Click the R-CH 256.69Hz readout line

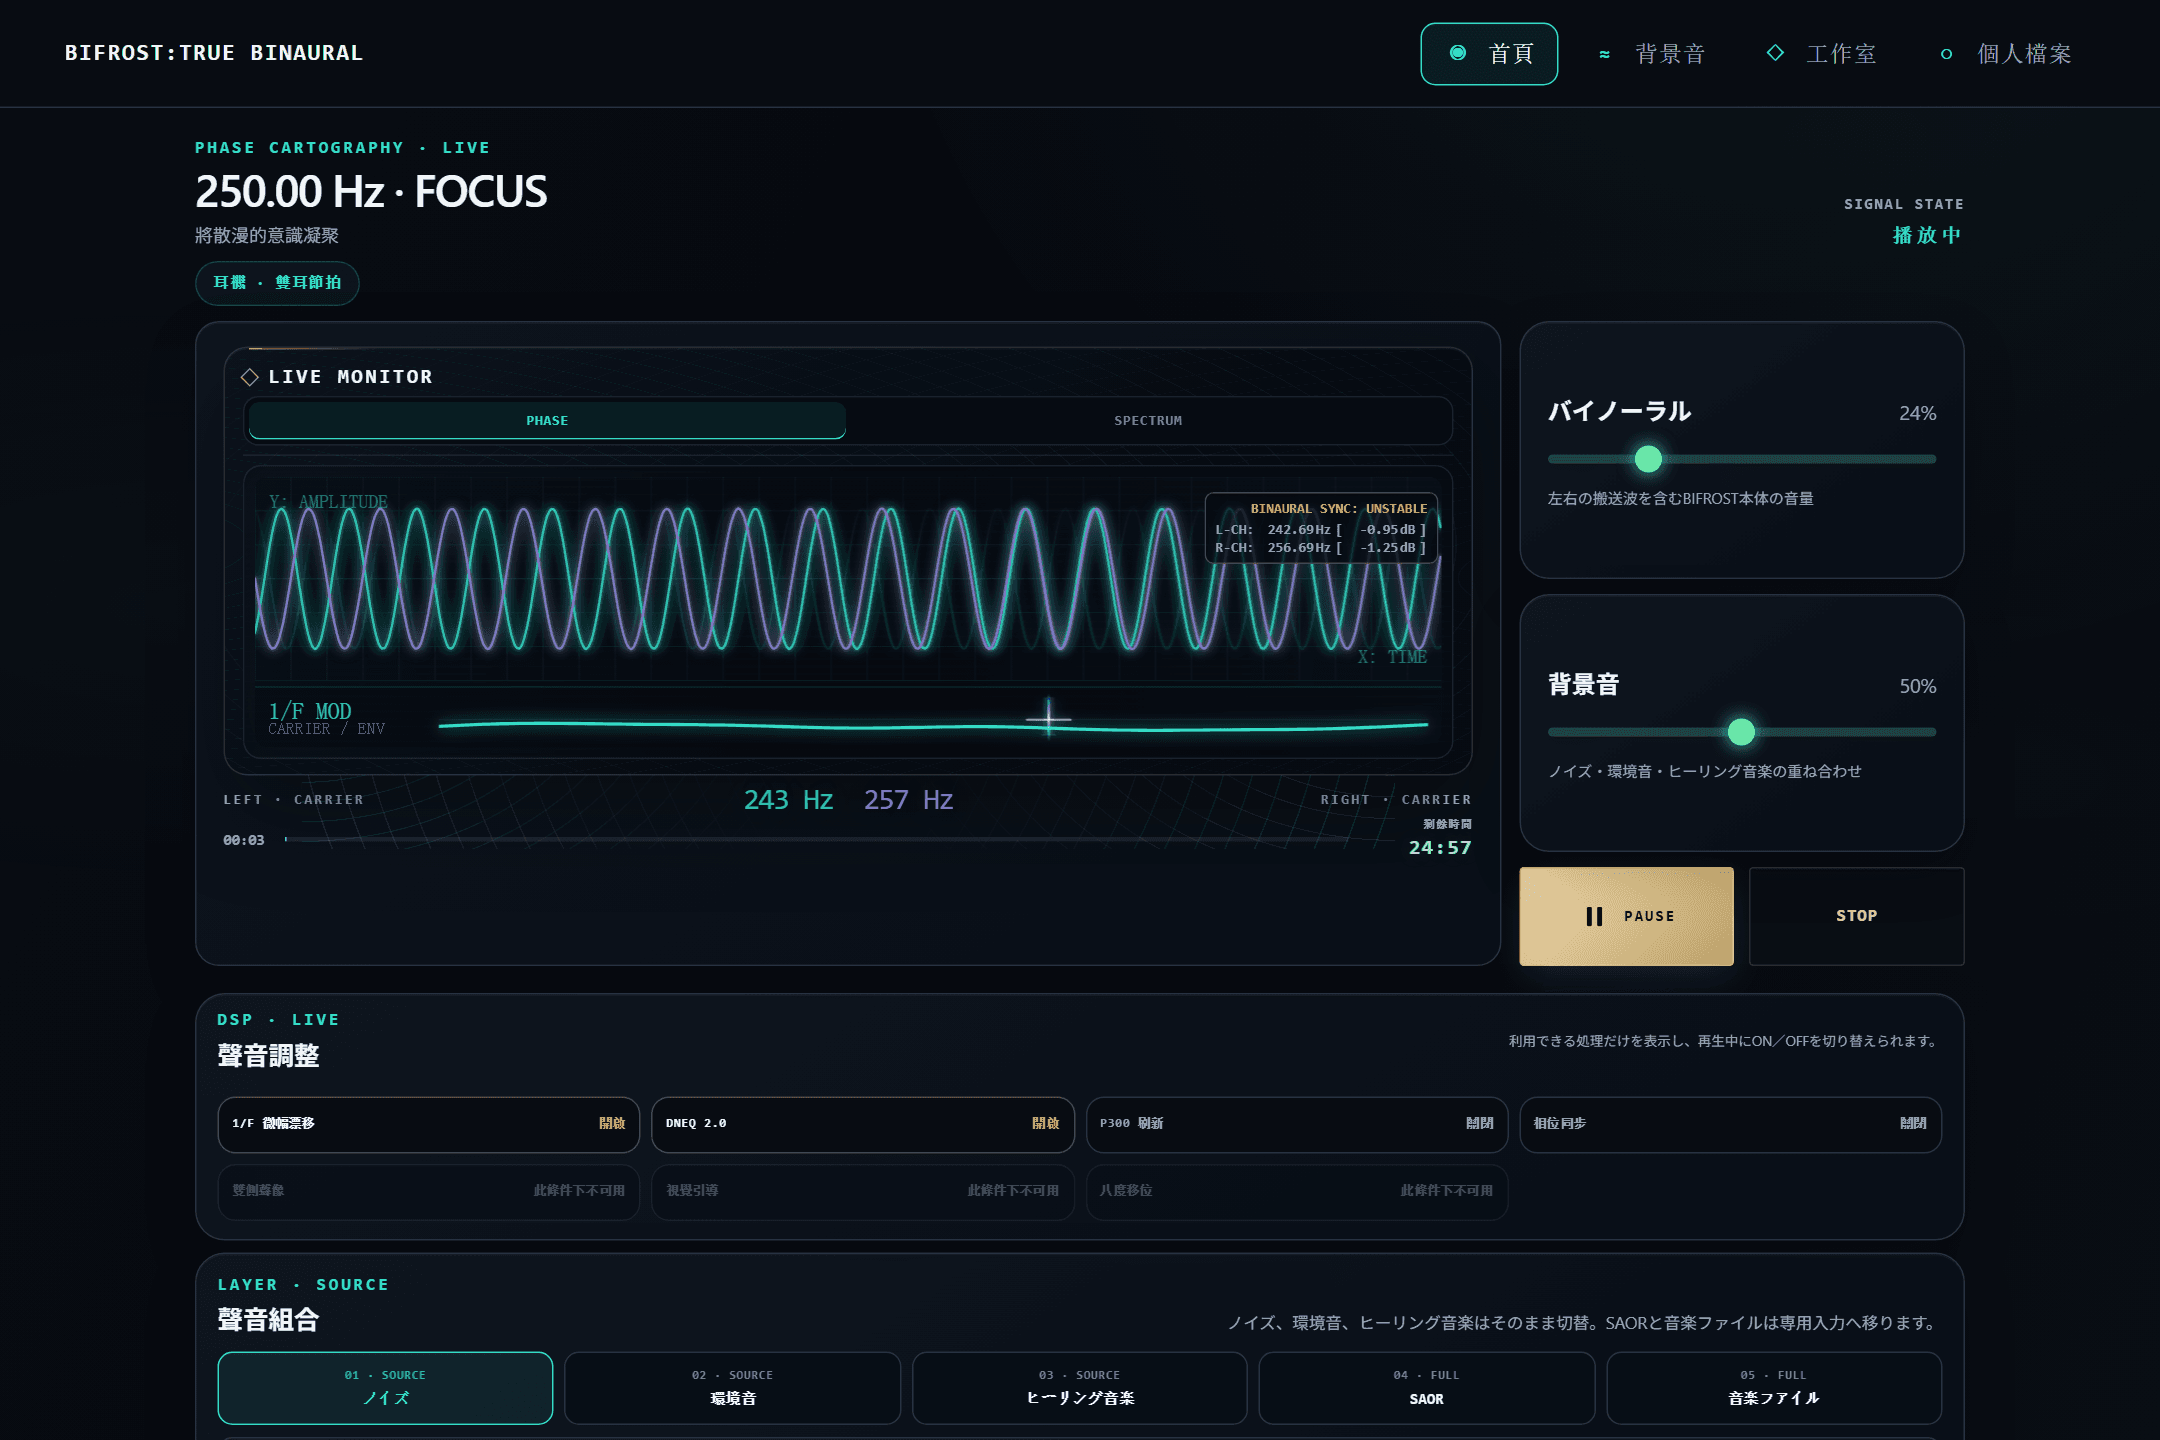[1321, 548]
